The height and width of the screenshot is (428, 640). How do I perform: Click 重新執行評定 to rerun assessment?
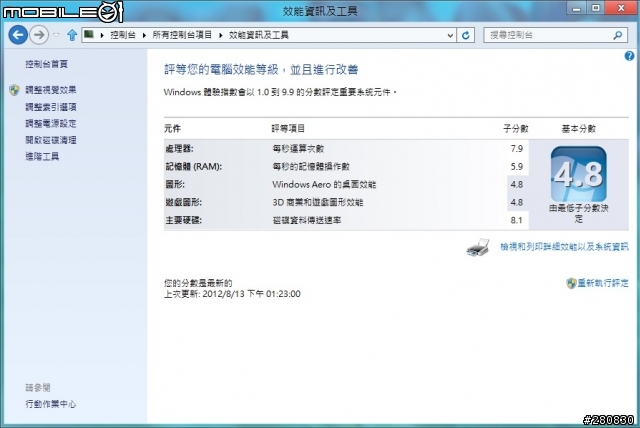(x=603, y=283)
